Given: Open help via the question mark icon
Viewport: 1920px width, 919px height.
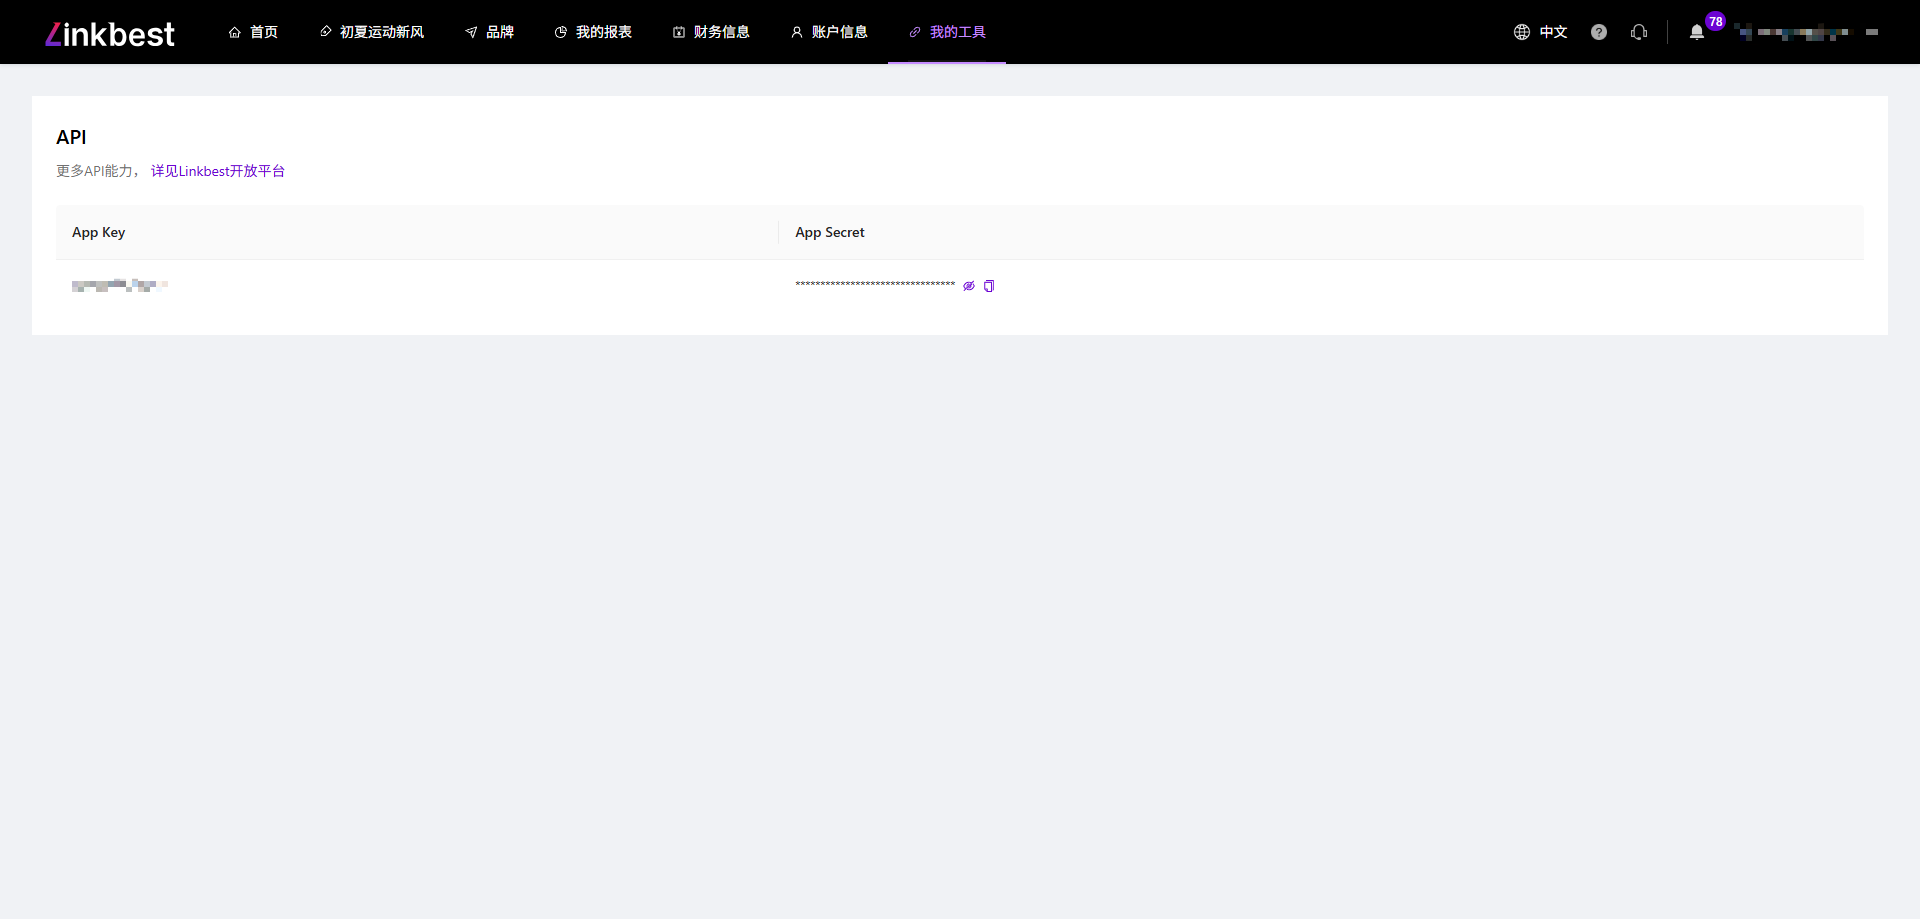Looking at the screenshot, I should tap(1599, 32).
